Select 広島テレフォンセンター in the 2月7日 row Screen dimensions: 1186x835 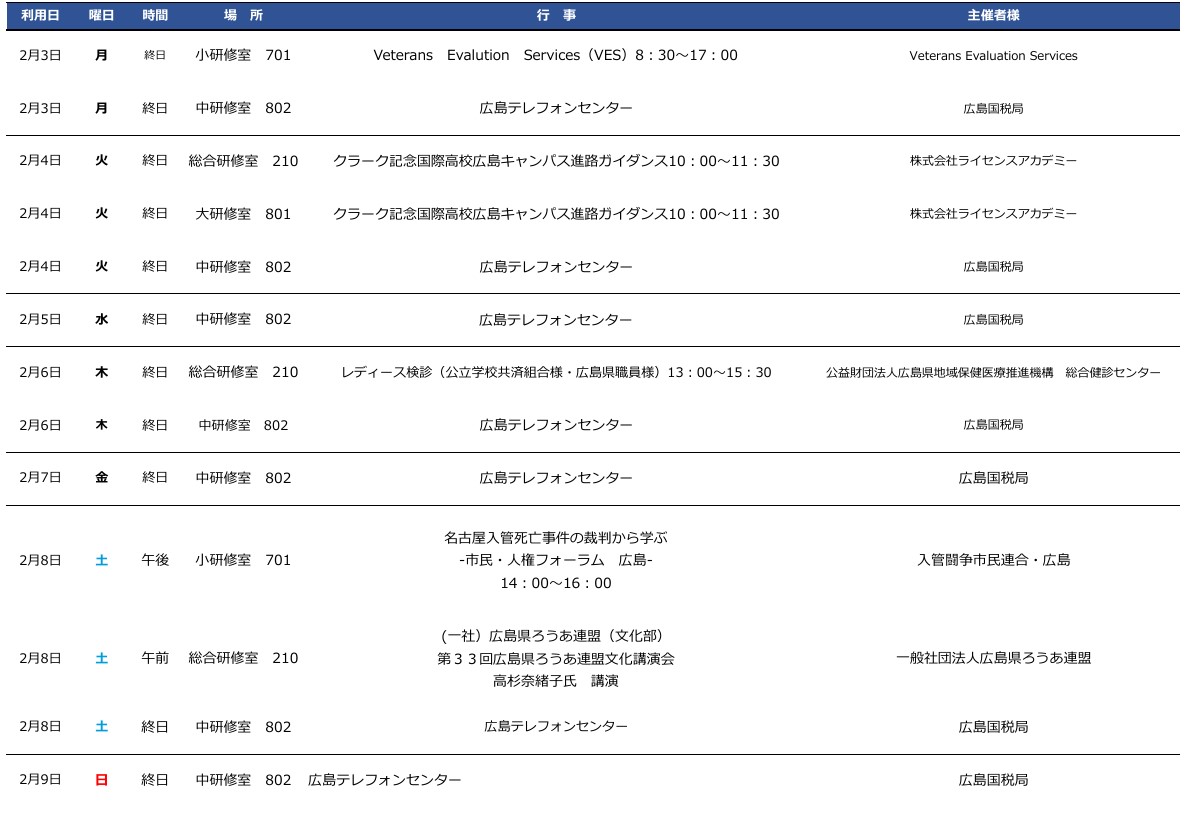555,478
